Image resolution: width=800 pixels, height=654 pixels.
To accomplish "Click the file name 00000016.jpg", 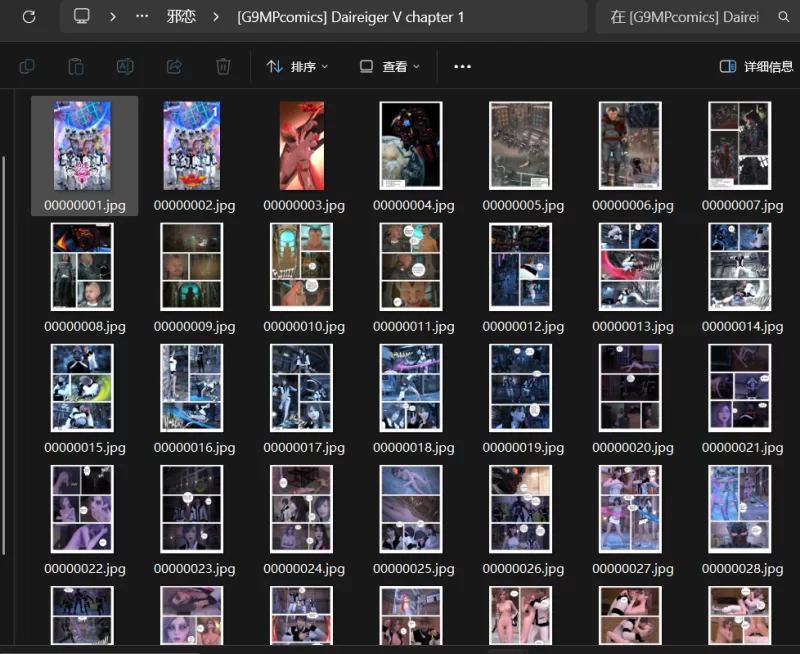I will point(194,447).
